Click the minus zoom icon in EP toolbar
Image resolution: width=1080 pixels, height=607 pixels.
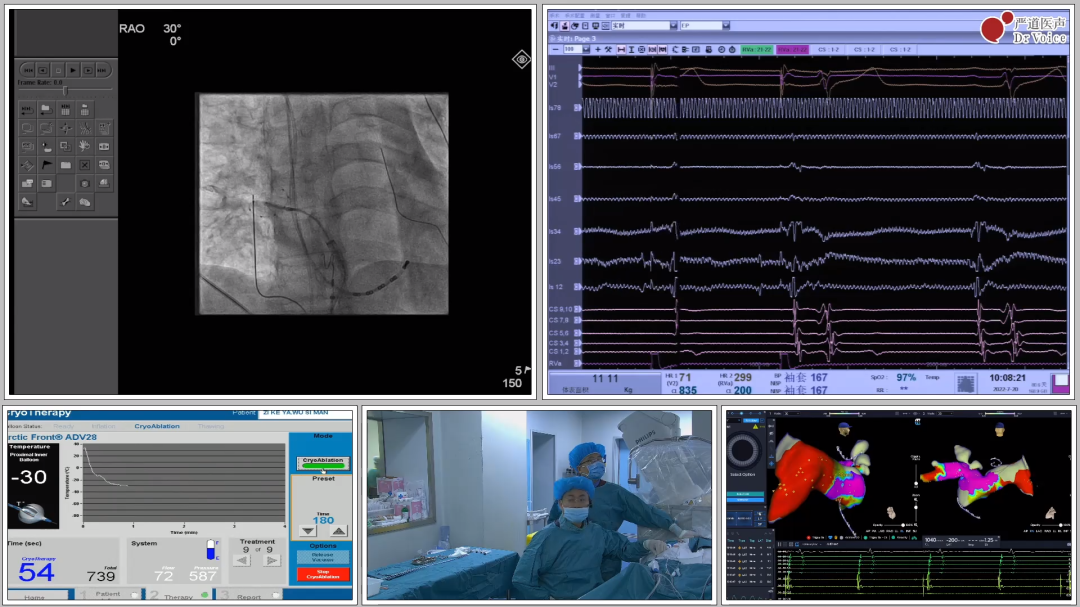(556, 49)
